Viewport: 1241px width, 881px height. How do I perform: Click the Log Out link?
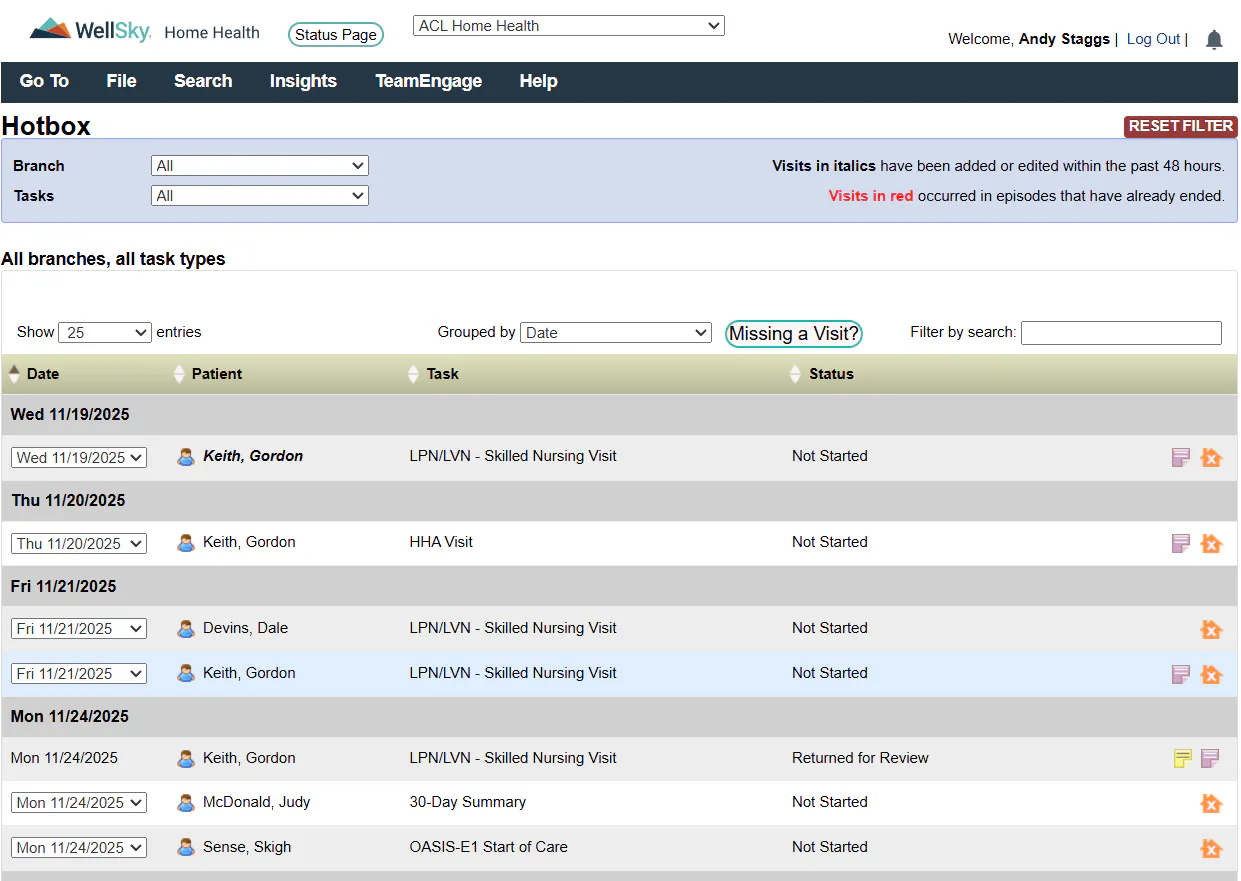pyautogui.click(x=1153, y=39)
